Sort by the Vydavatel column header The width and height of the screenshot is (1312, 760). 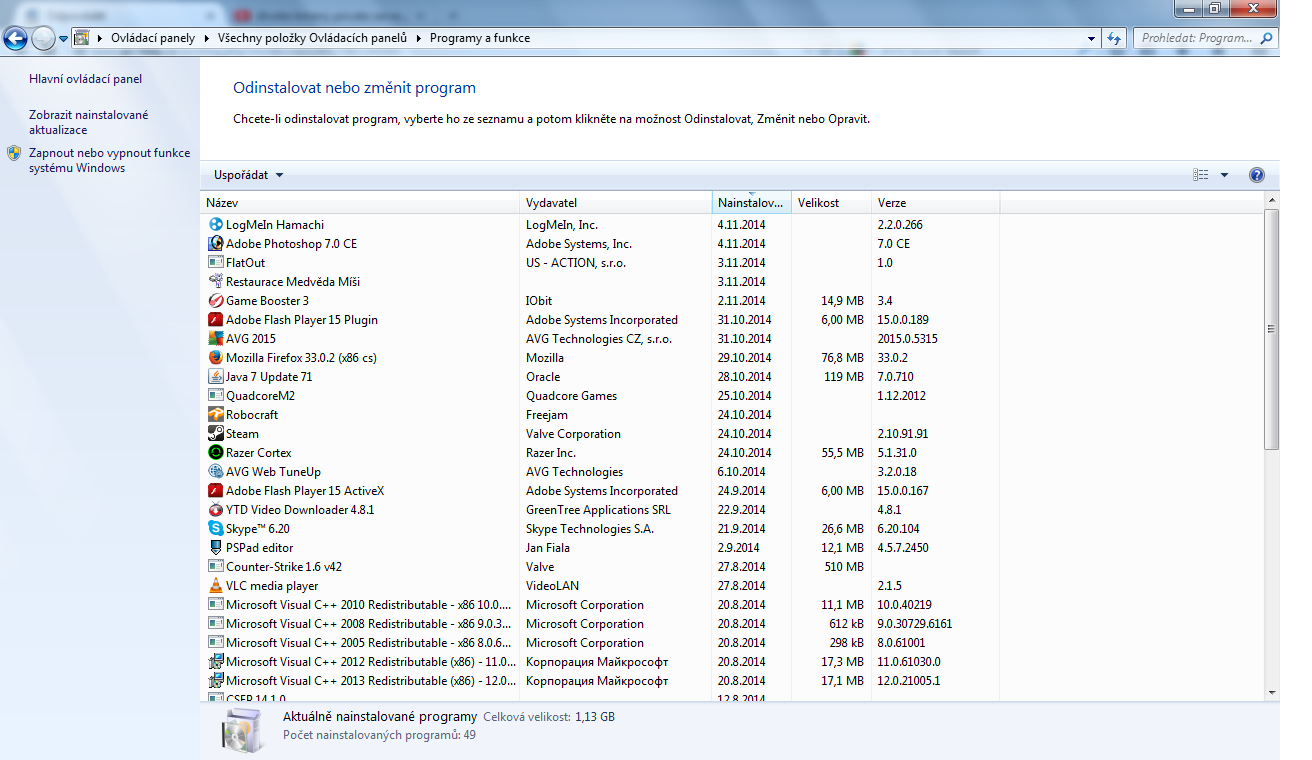(x=616, y=203)
